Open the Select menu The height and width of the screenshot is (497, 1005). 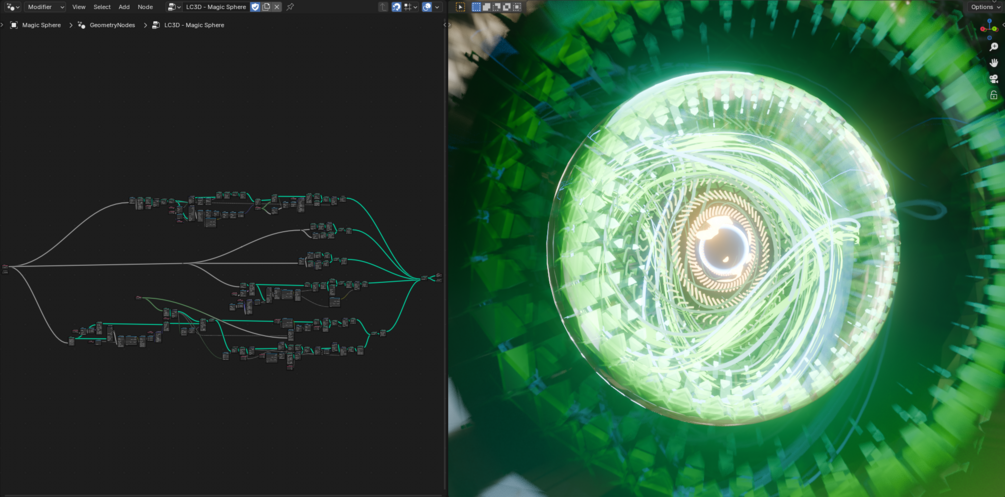point(102,6)
